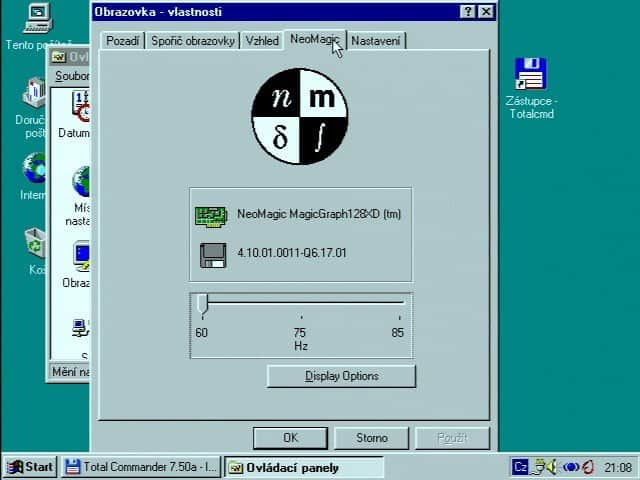Click the dialog help question mark button
Screen dimensions: 640x480
(x=468, y=11)
